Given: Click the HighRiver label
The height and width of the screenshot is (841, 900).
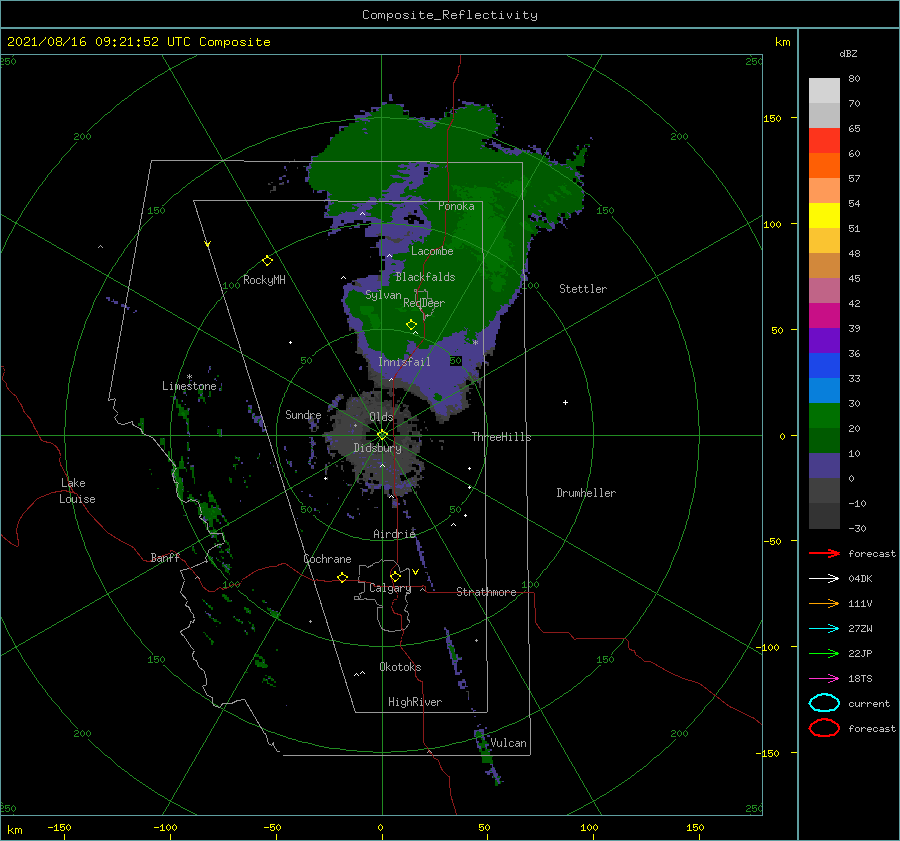Looking at the screenshot, I should [415, 702].
